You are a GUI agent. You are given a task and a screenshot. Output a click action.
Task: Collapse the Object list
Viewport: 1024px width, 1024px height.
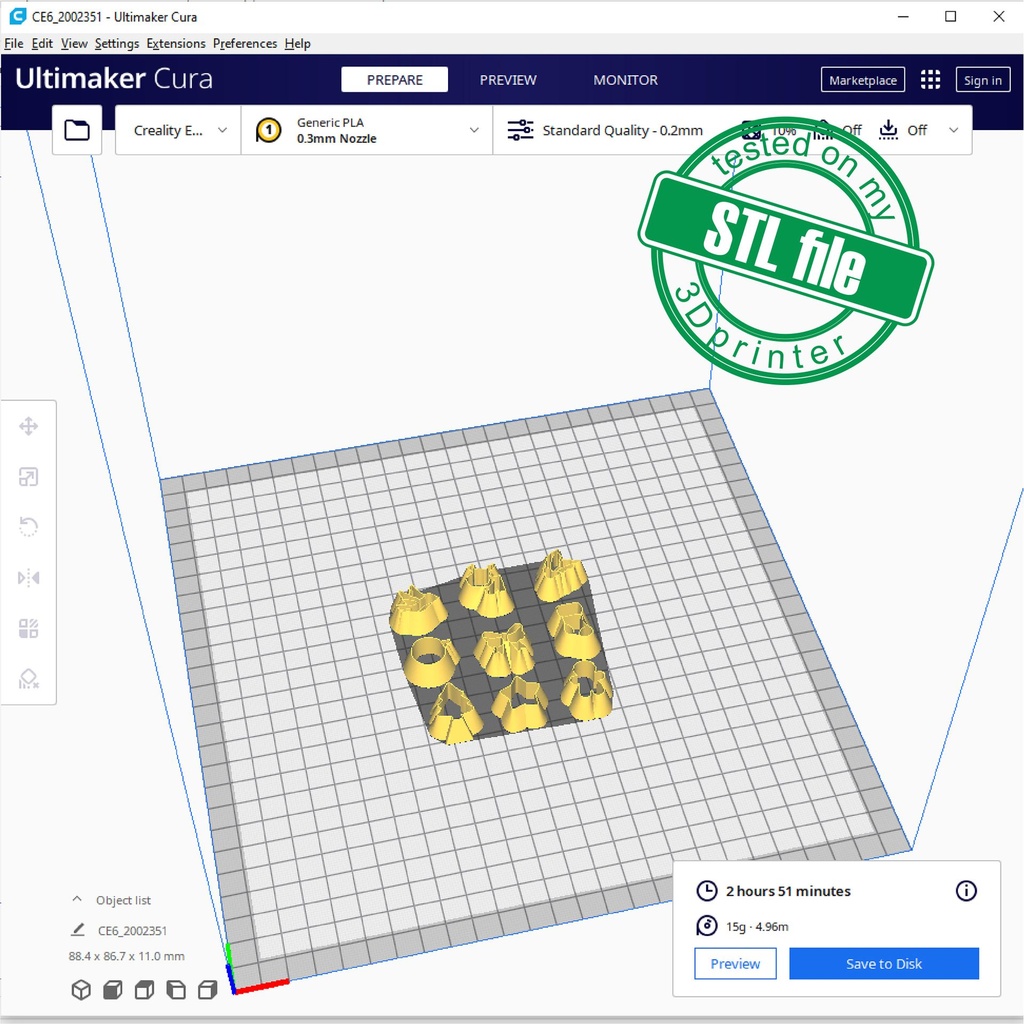[x=77, y=900]
